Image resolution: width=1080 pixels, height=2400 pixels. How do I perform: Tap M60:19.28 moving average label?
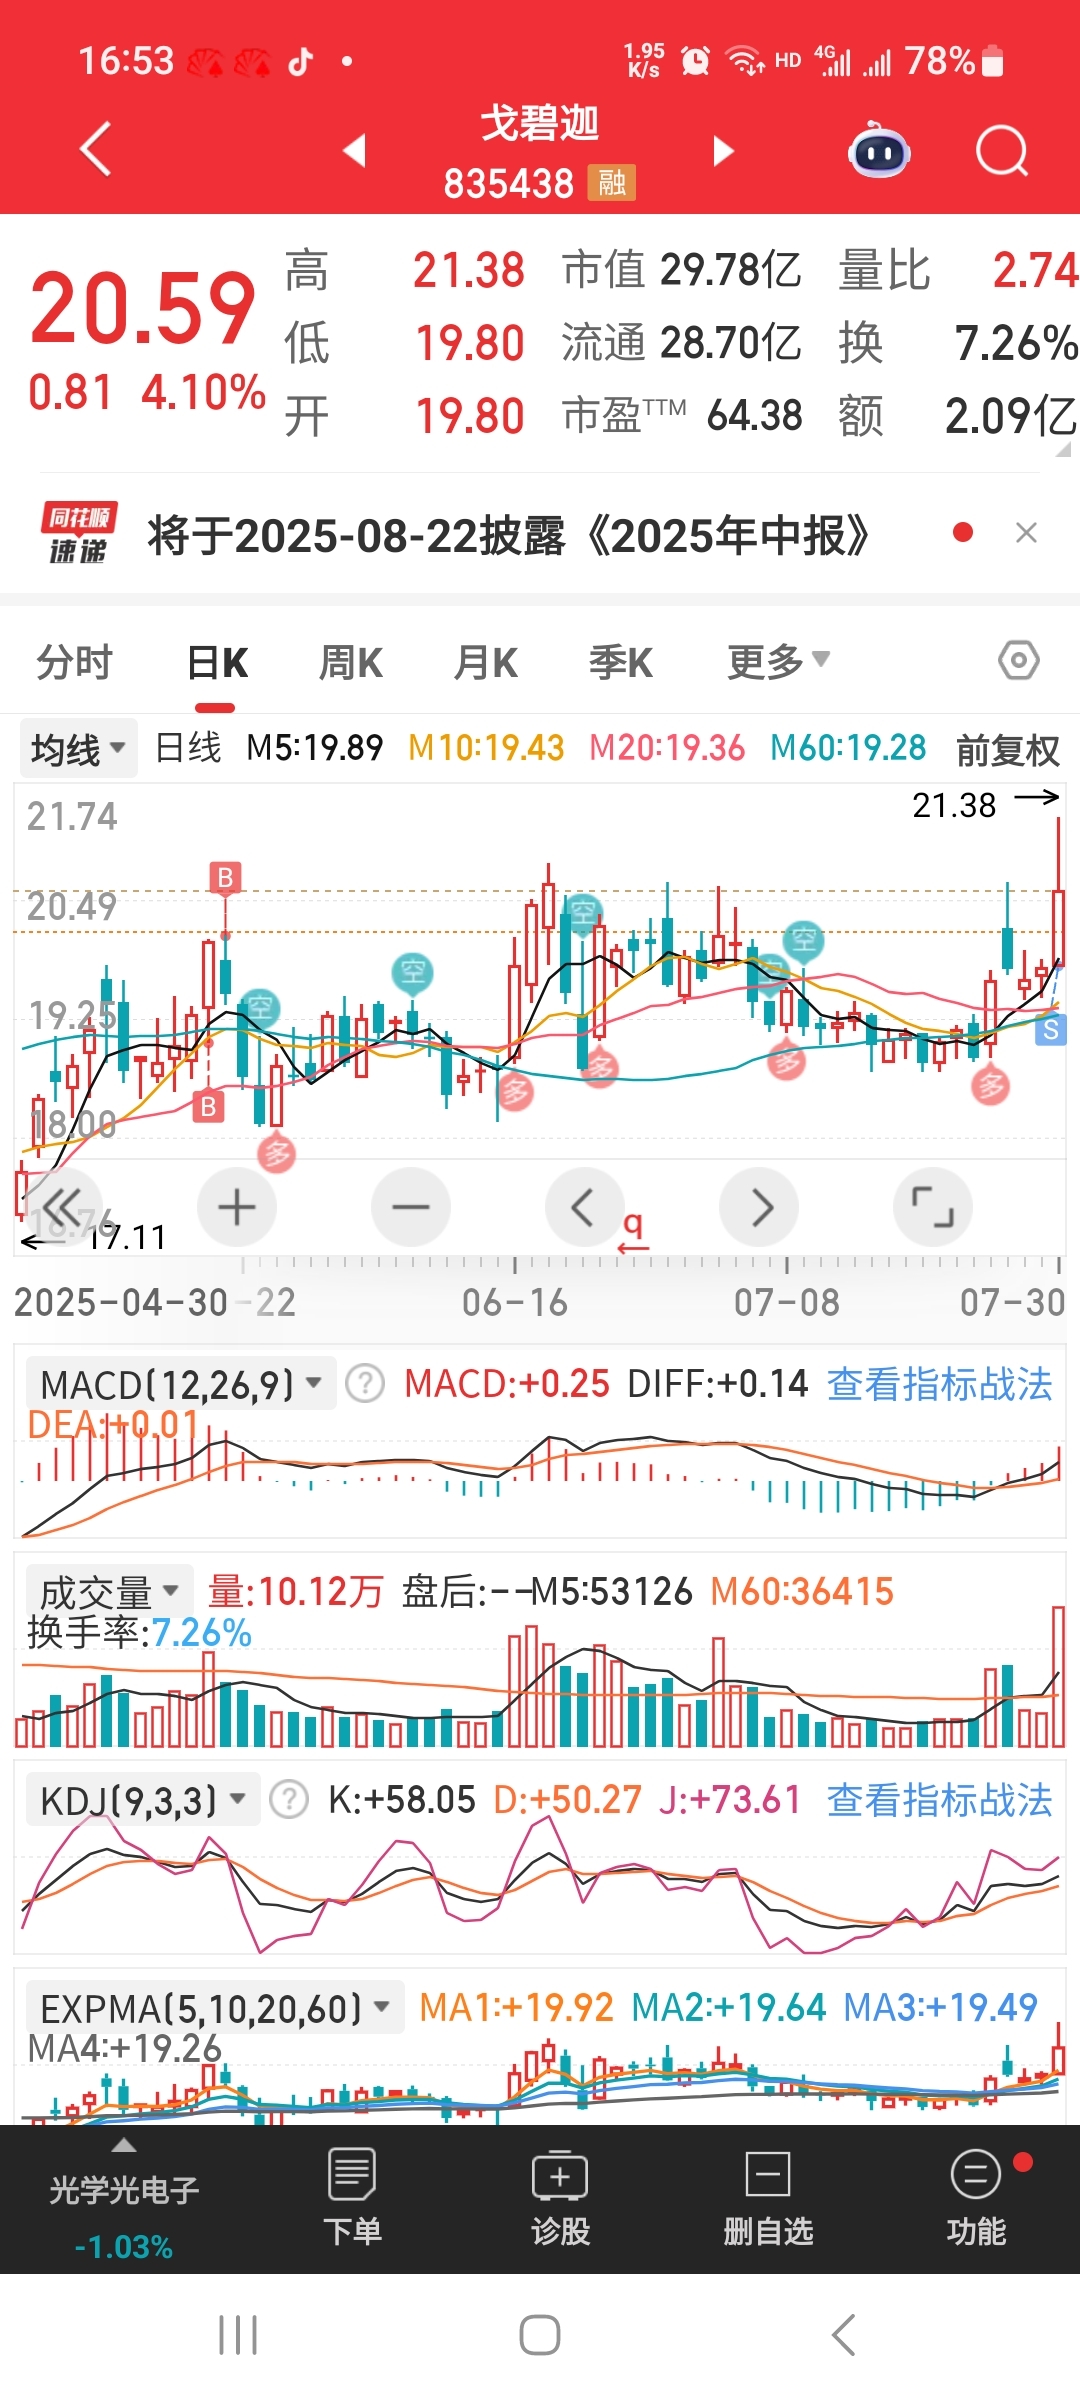pyautogui.click(x=848, y=747)
